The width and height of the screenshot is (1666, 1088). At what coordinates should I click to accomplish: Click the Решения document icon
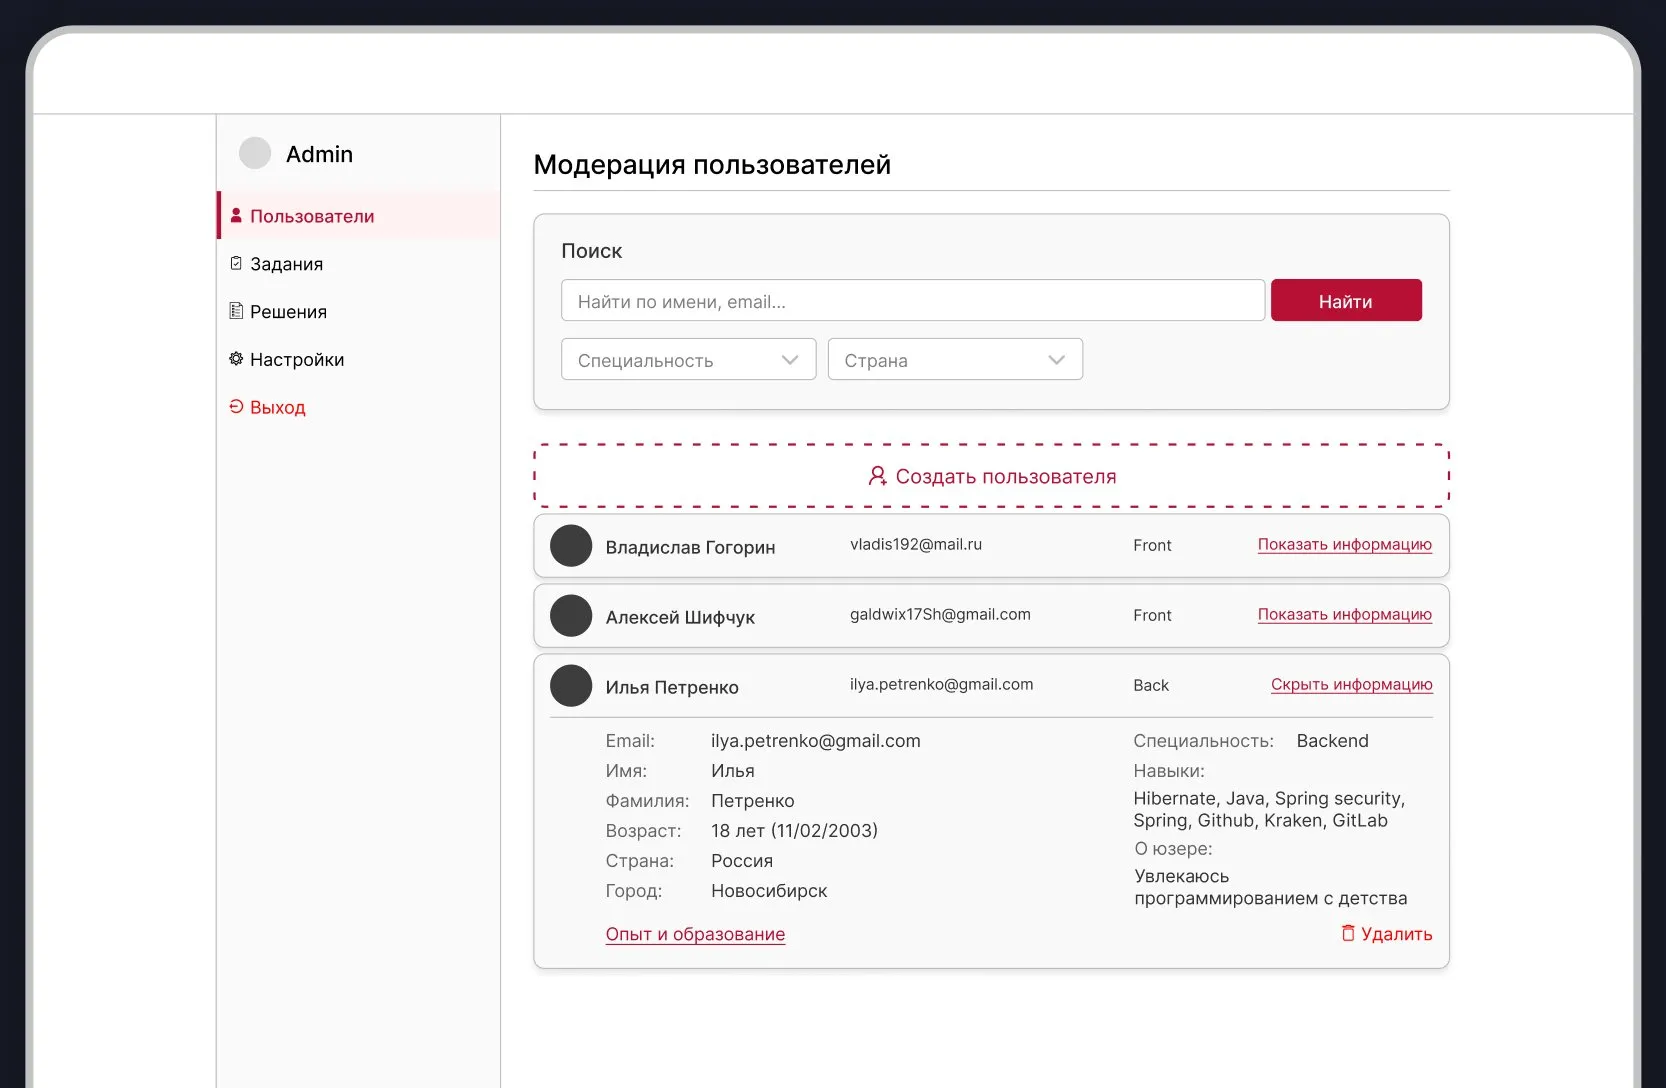(236, 311)
